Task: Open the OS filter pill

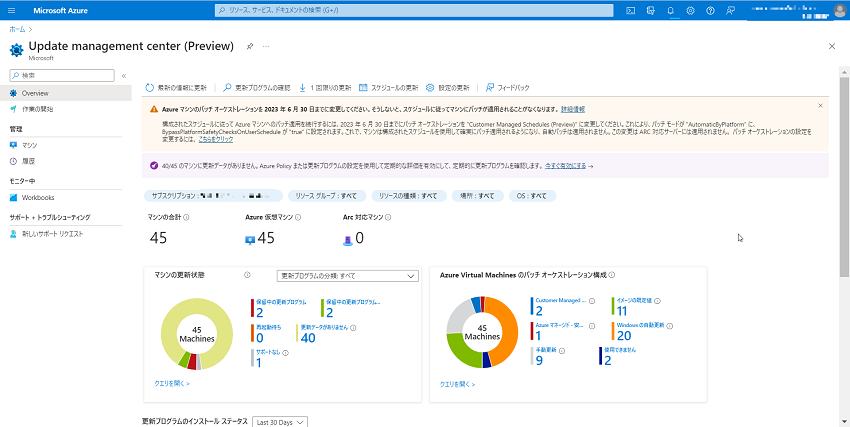Action: [532, 196]
